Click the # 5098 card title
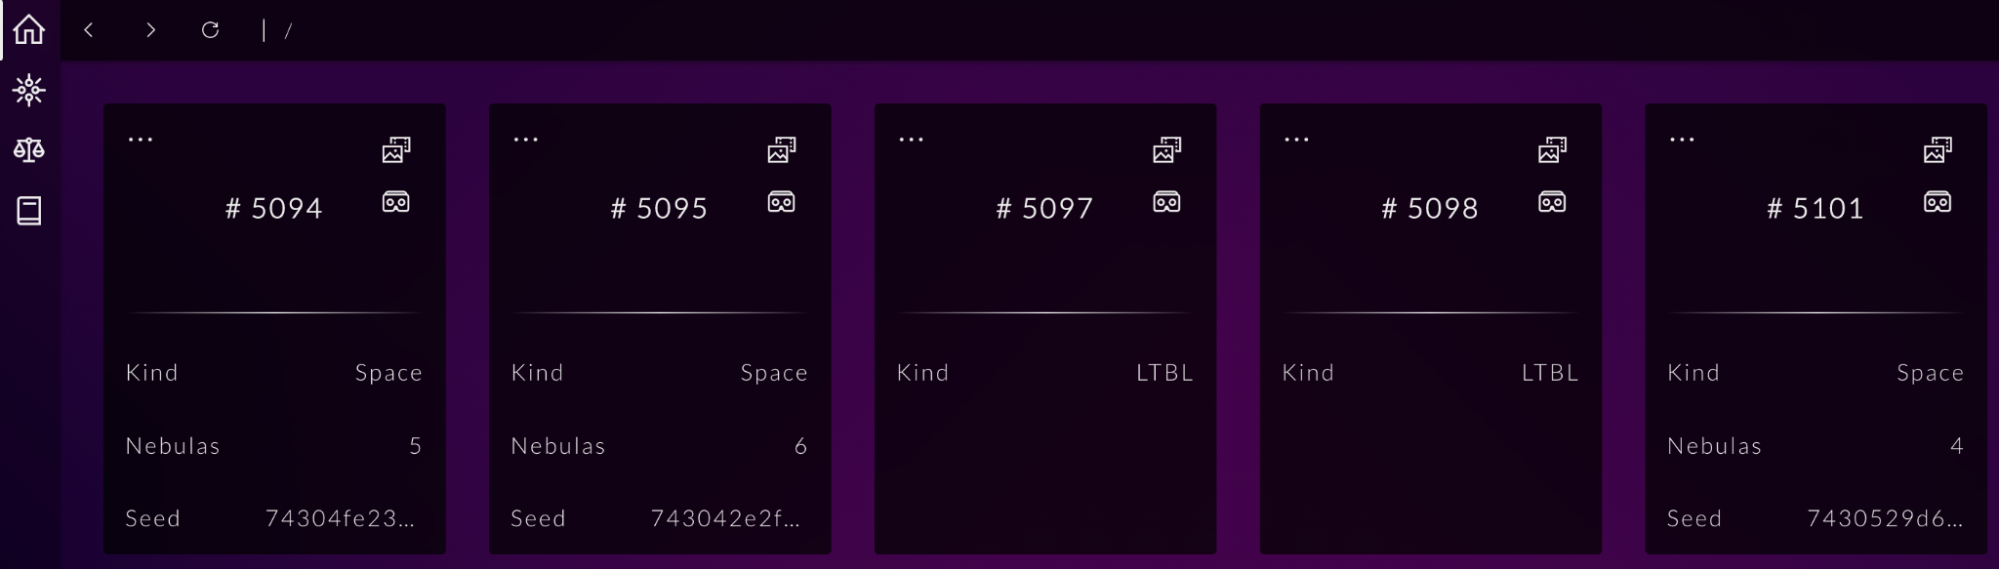The width and height of the screenshot is (1999, 570). click(1430, 208)
